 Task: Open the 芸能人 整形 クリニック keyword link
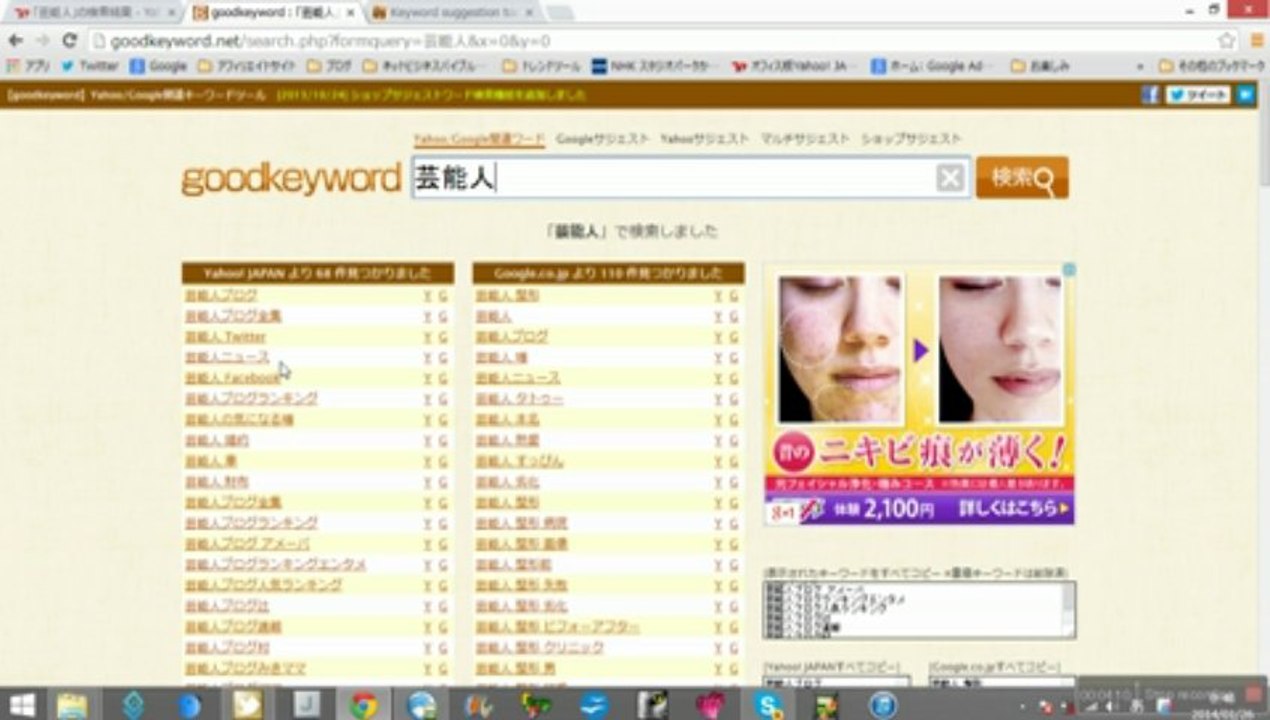point(540,648)
